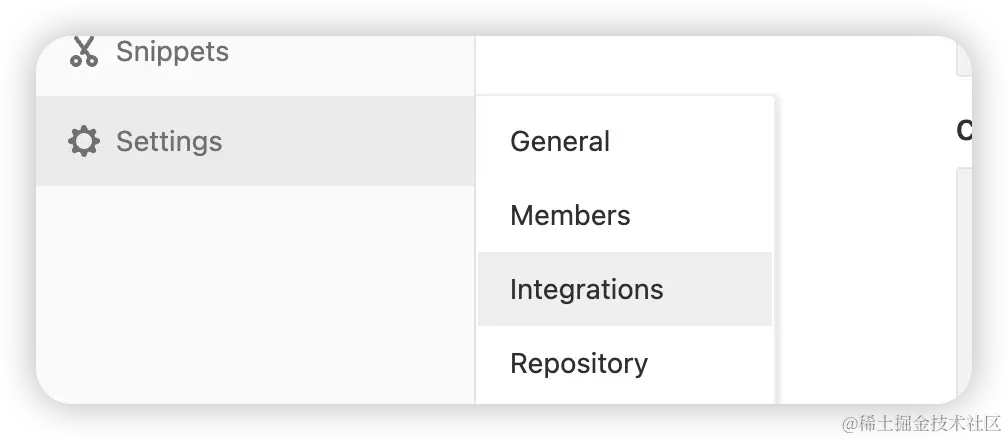This screenshot has width=1008, height=440.
Task: Open Snippets from the sidebar
Action: coord(172,52)
